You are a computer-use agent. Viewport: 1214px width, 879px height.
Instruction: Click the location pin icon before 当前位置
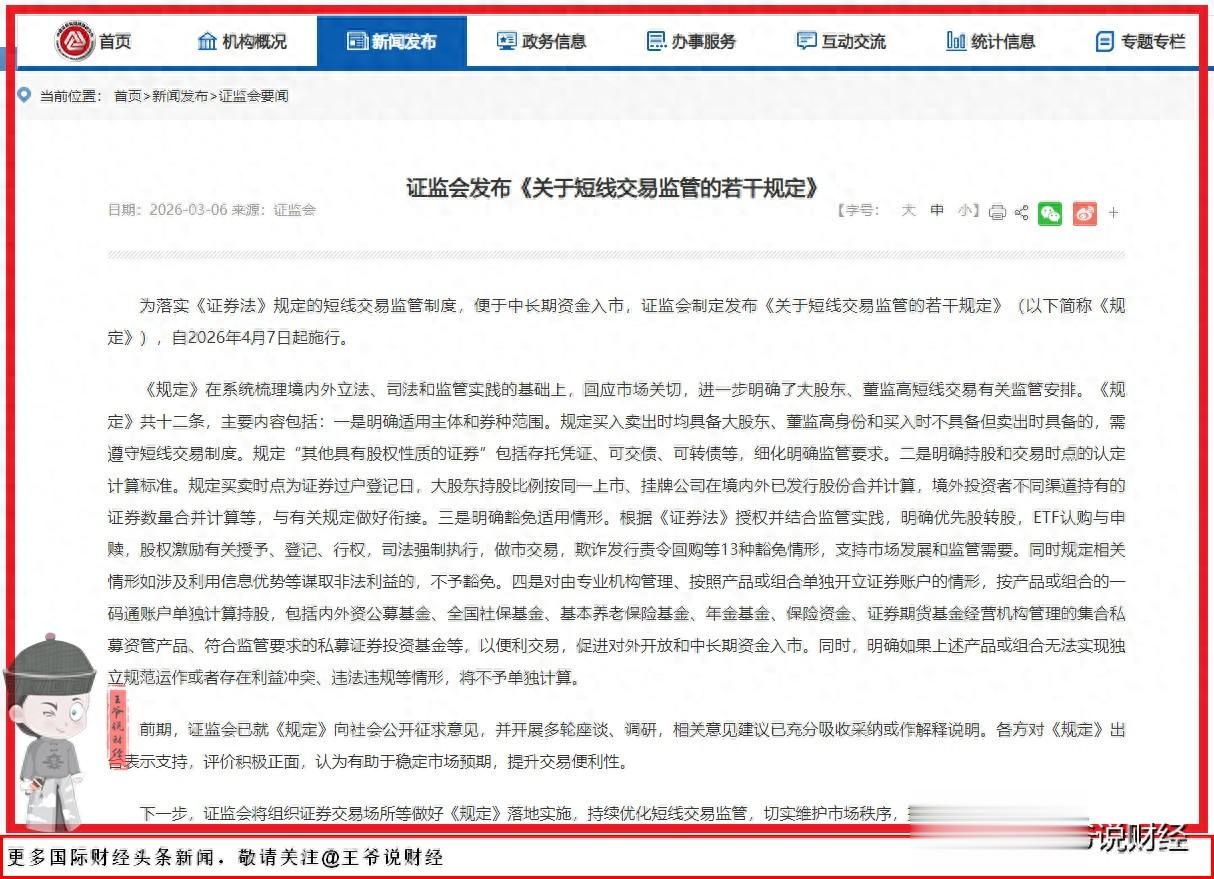pos(25,95)
